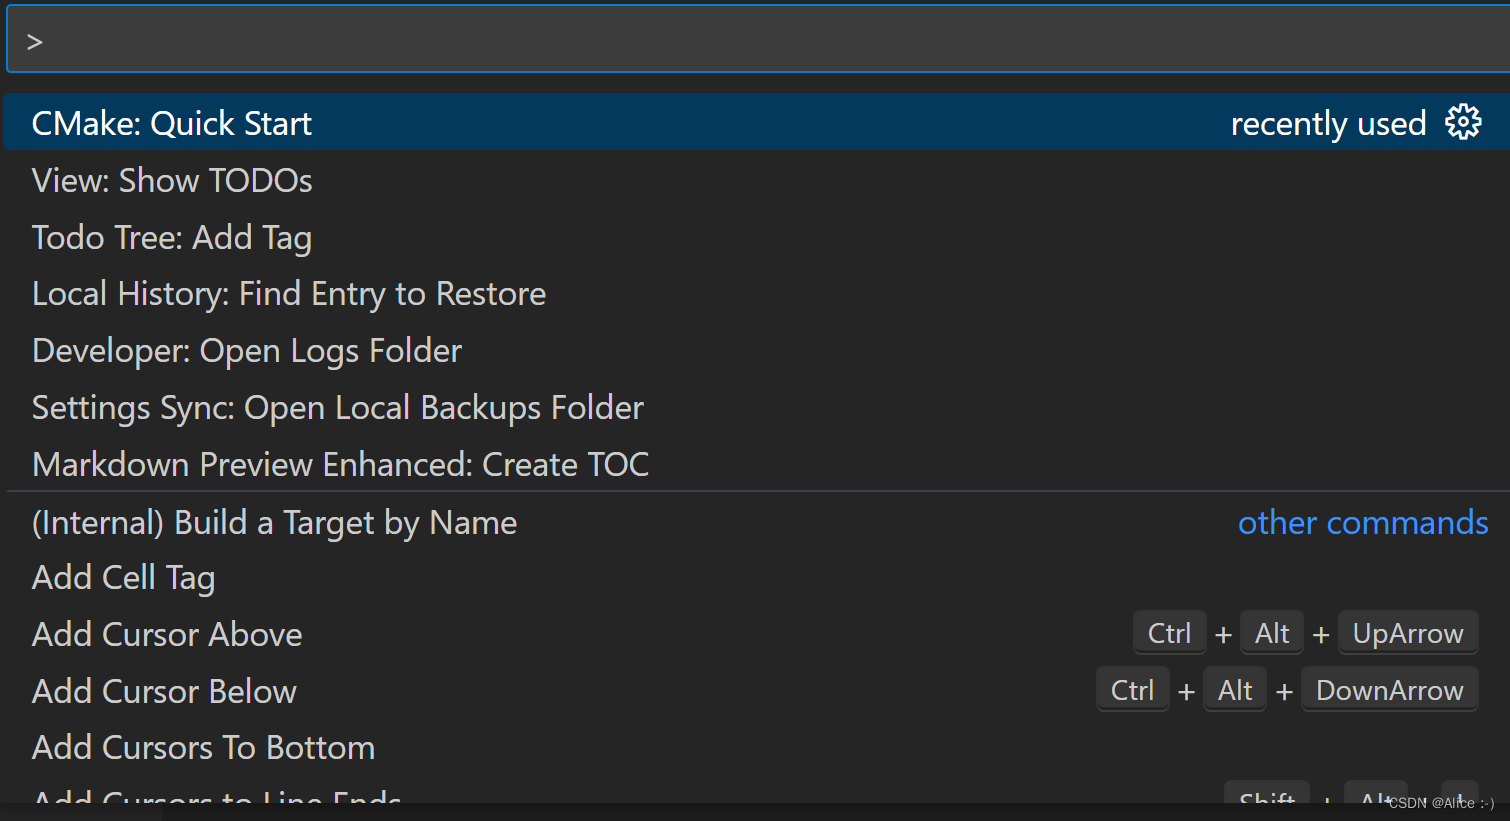
Task: Execute the Add Cell Tag command
Action: pos(123,577)
